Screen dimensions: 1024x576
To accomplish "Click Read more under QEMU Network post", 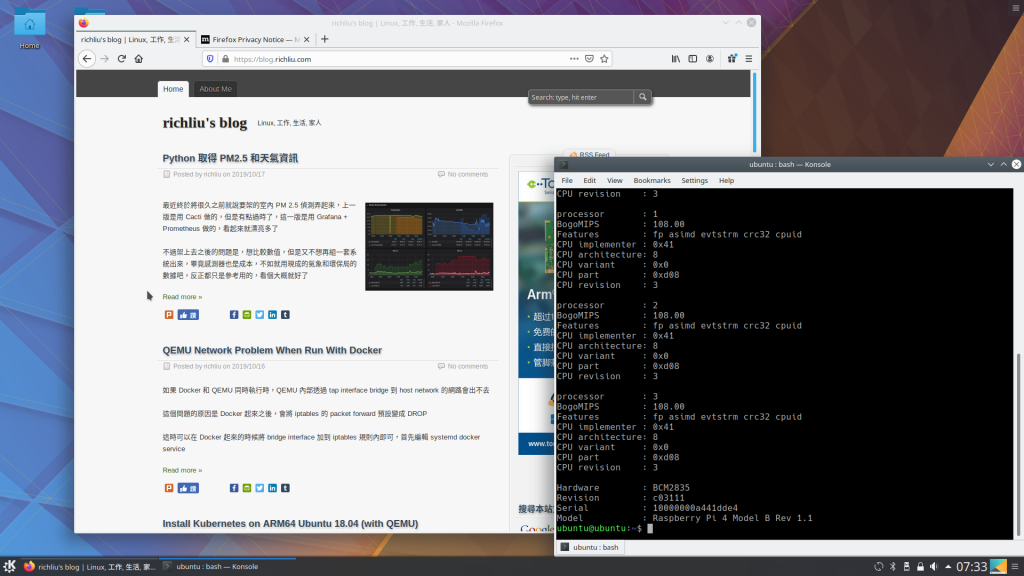I will coord(182,470).
